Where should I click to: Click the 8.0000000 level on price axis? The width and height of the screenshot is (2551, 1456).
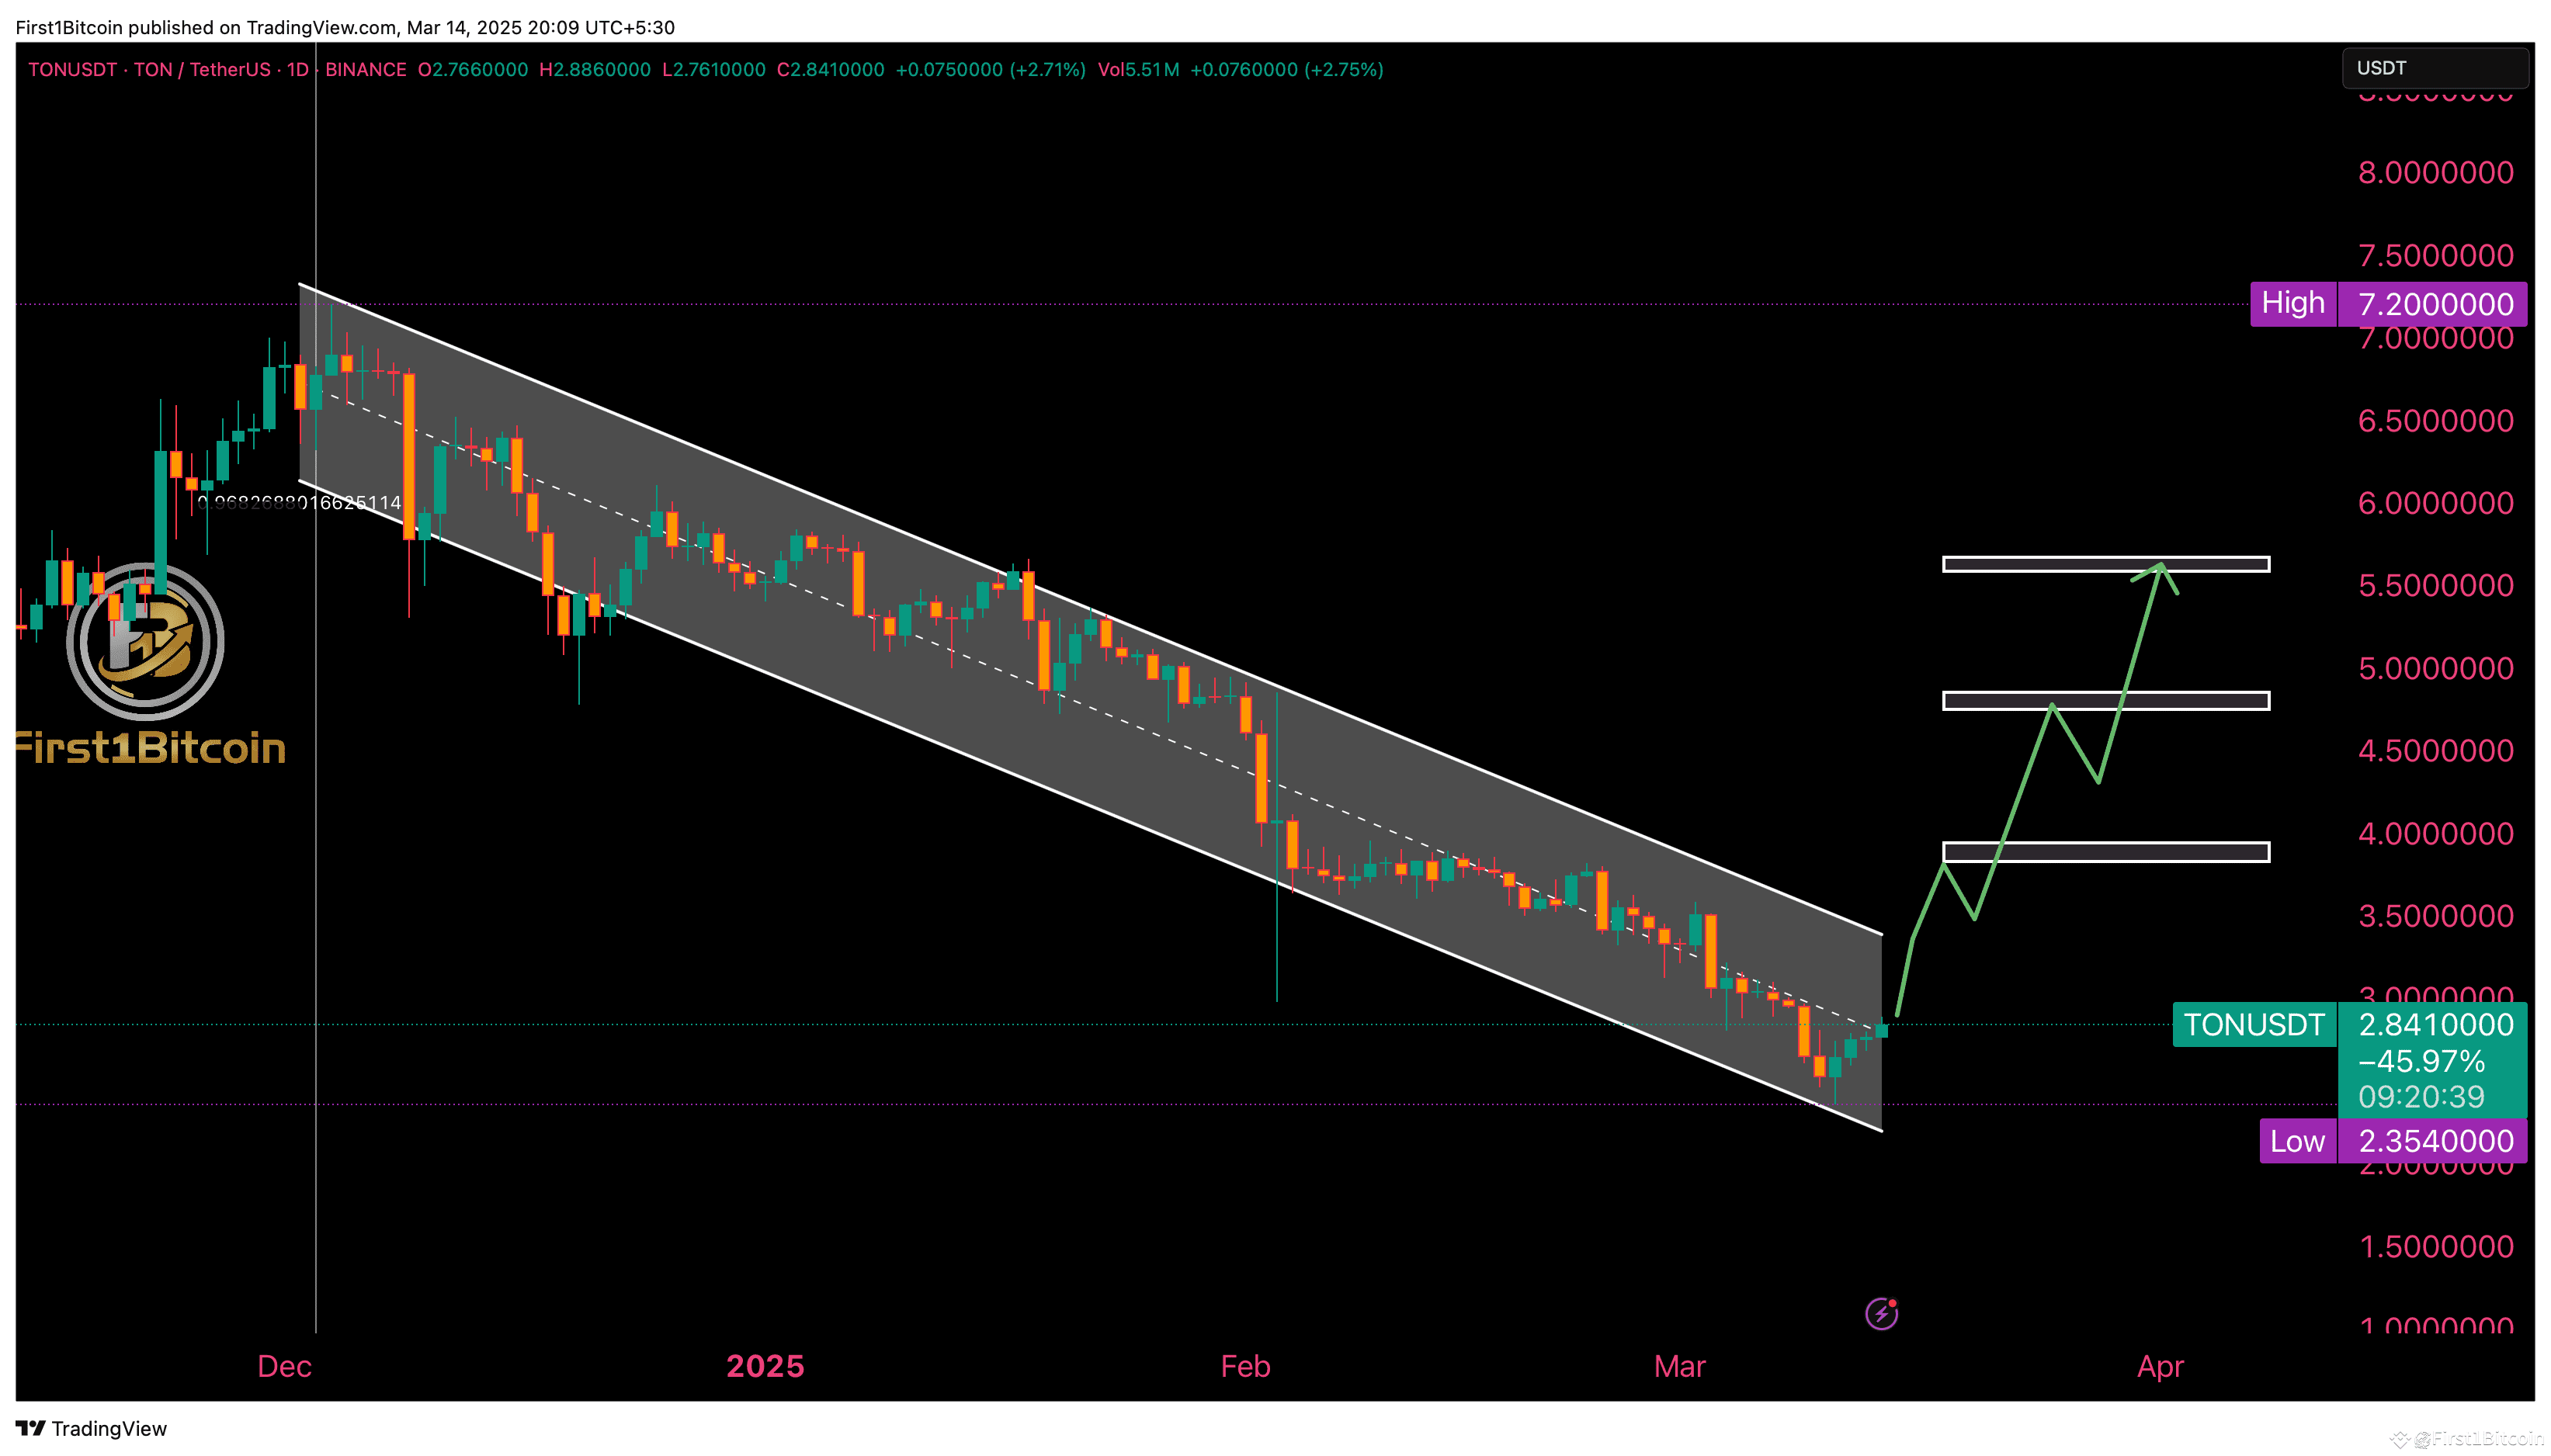click(x=2435, y=173)
